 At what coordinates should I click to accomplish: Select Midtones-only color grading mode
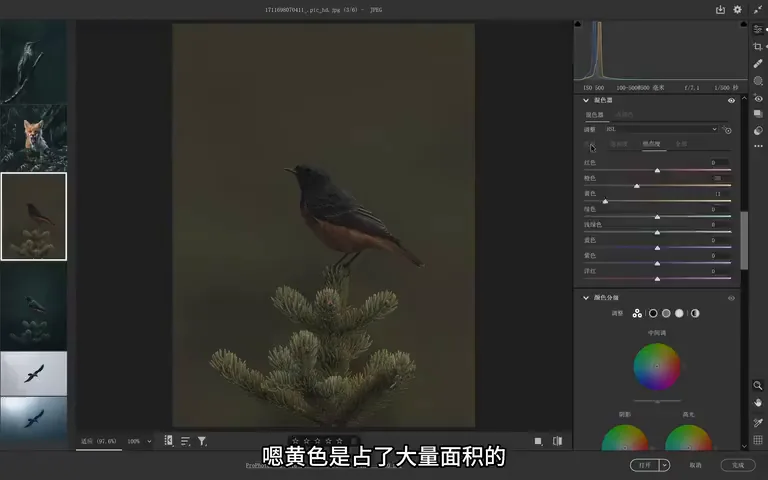point(666,313)
